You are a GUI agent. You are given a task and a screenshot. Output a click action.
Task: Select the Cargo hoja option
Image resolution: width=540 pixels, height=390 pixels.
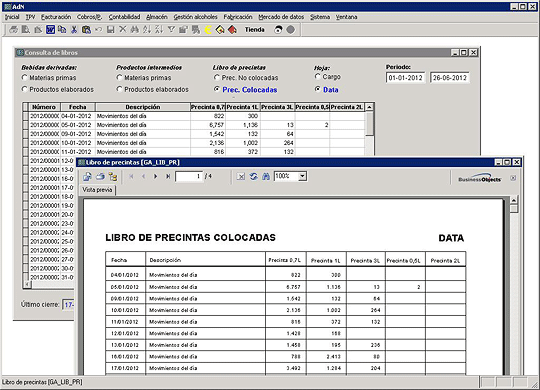[x=318, y=76]
